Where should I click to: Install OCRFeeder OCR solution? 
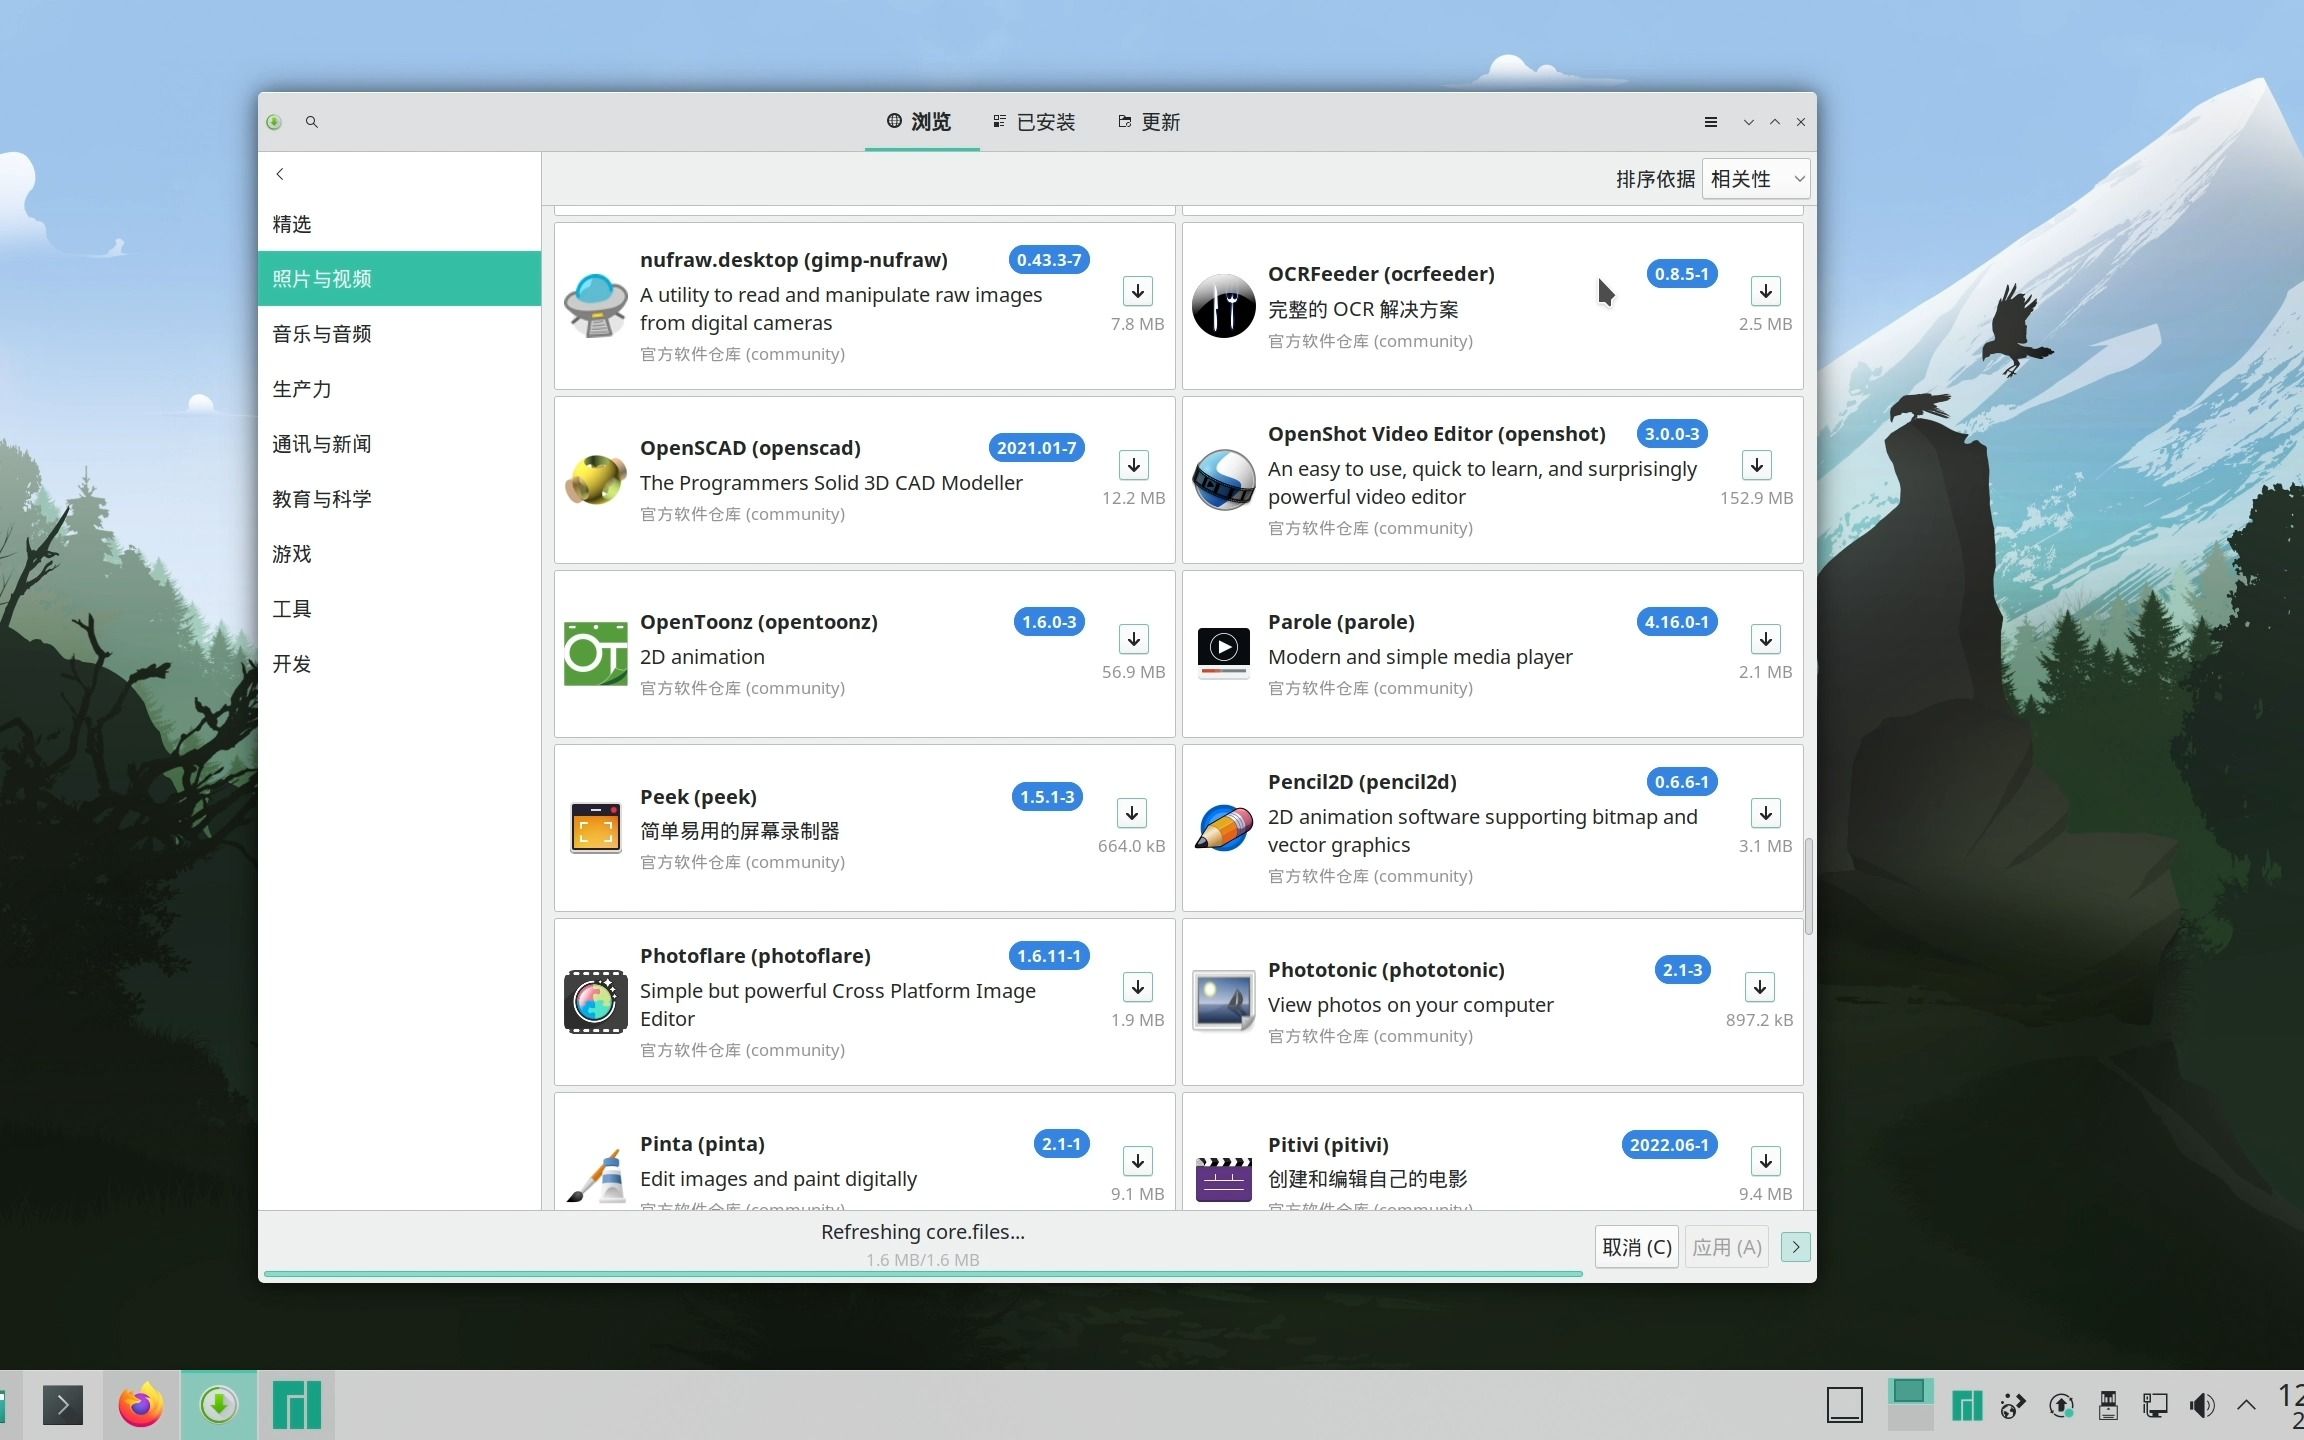coord(1765,291)
